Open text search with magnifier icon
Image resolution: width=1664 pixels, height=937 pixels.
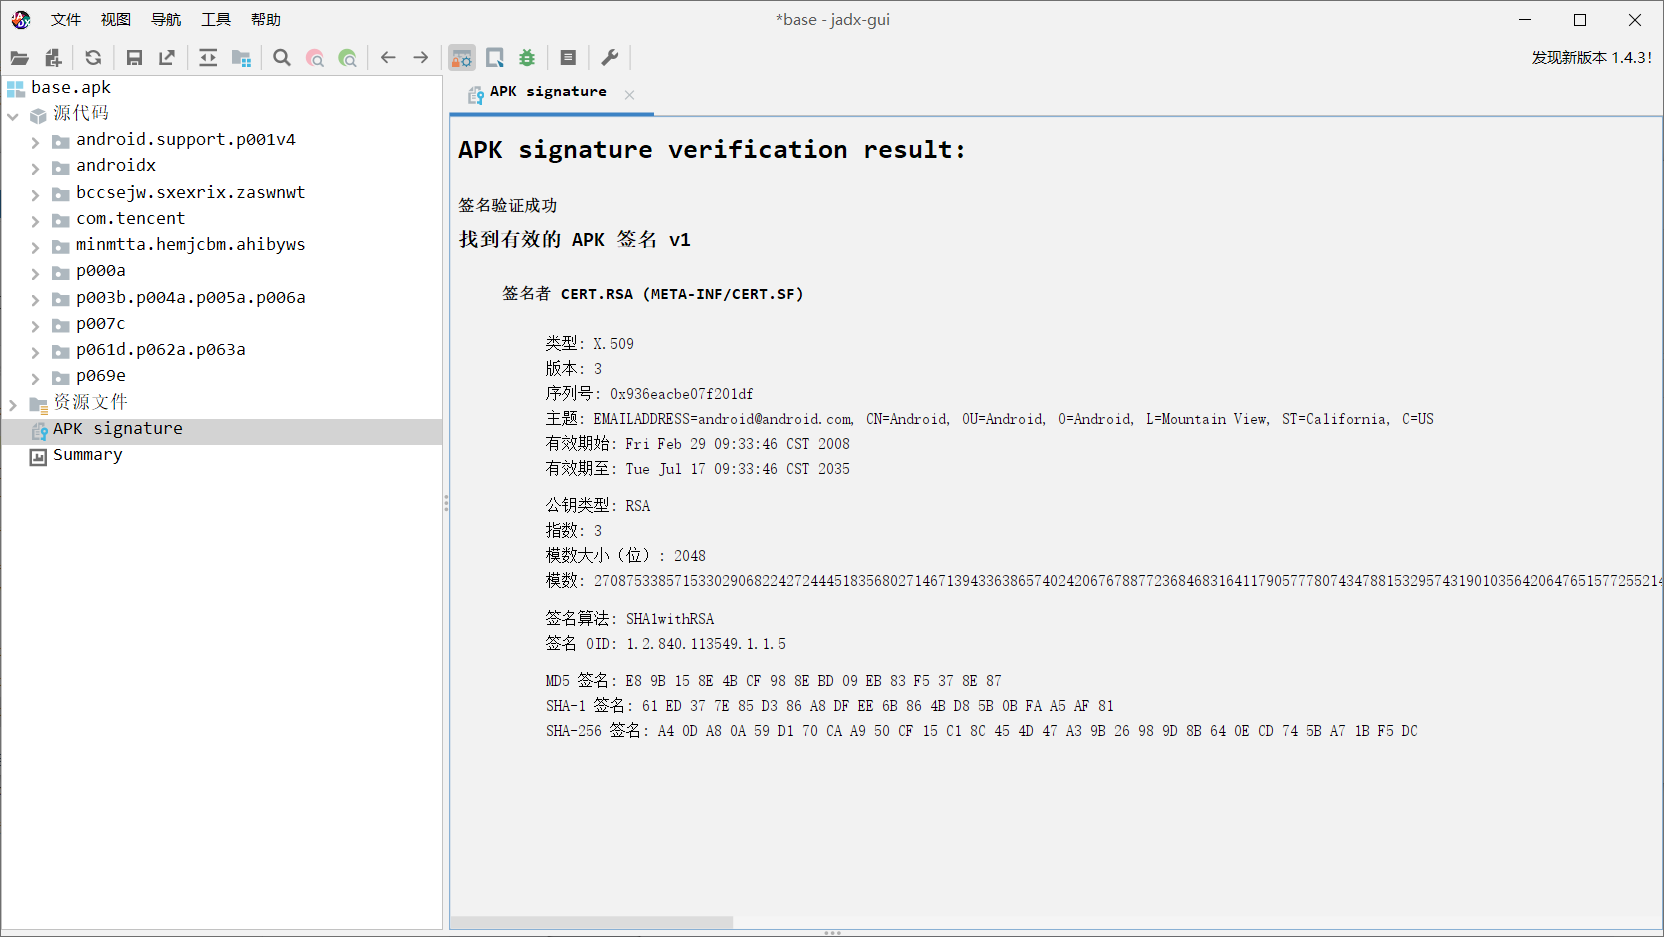point(282,58)
